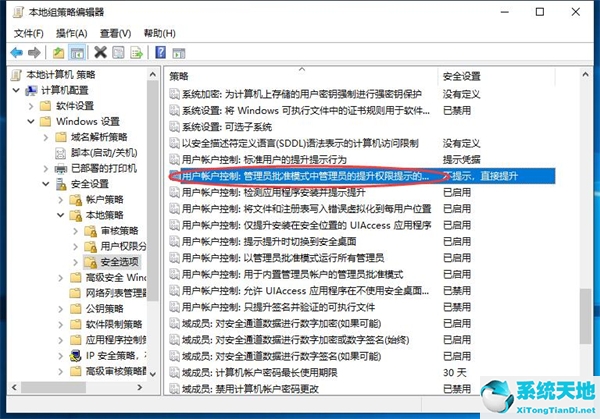Expand the 审核策略 node

pyautogui.click(x=76, y=231)
